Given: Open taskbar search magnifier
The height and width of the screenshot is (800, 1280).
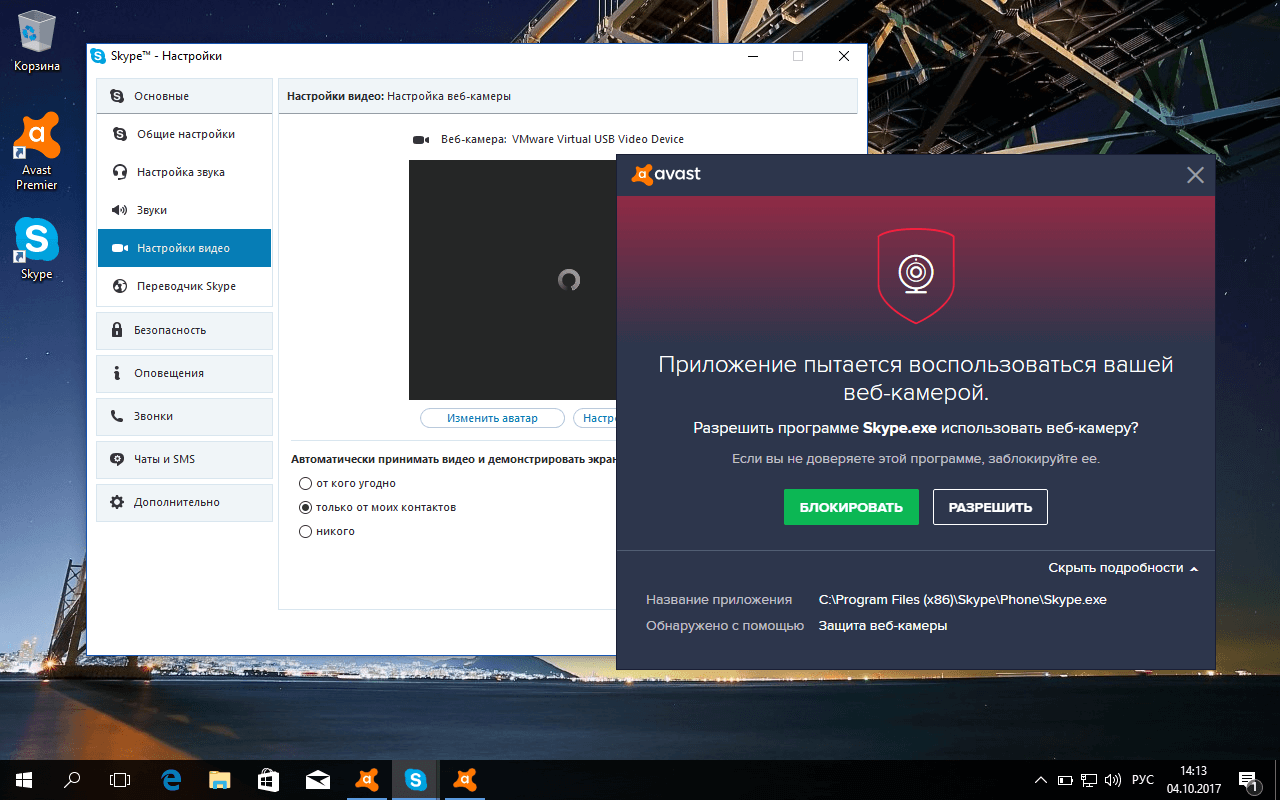Looking at the screenshot, I should [x=72, y=779].
